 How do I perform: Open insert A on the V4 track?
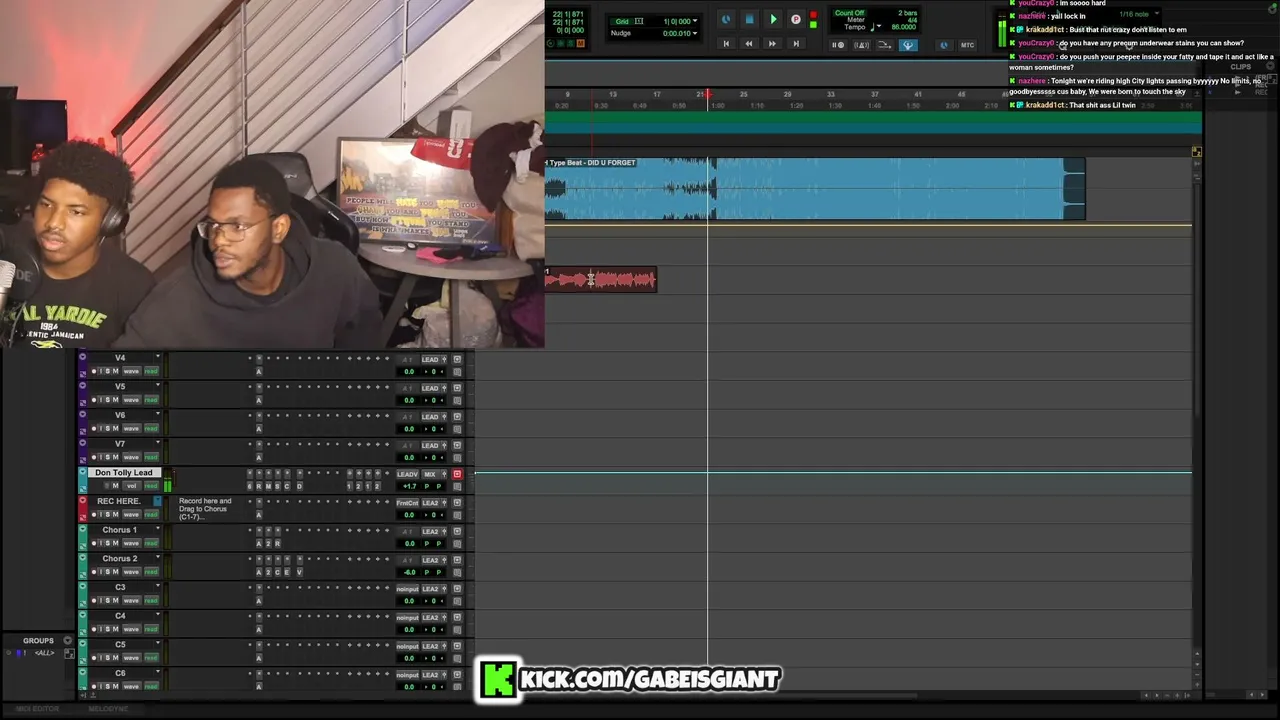click(x=258, y=371)
